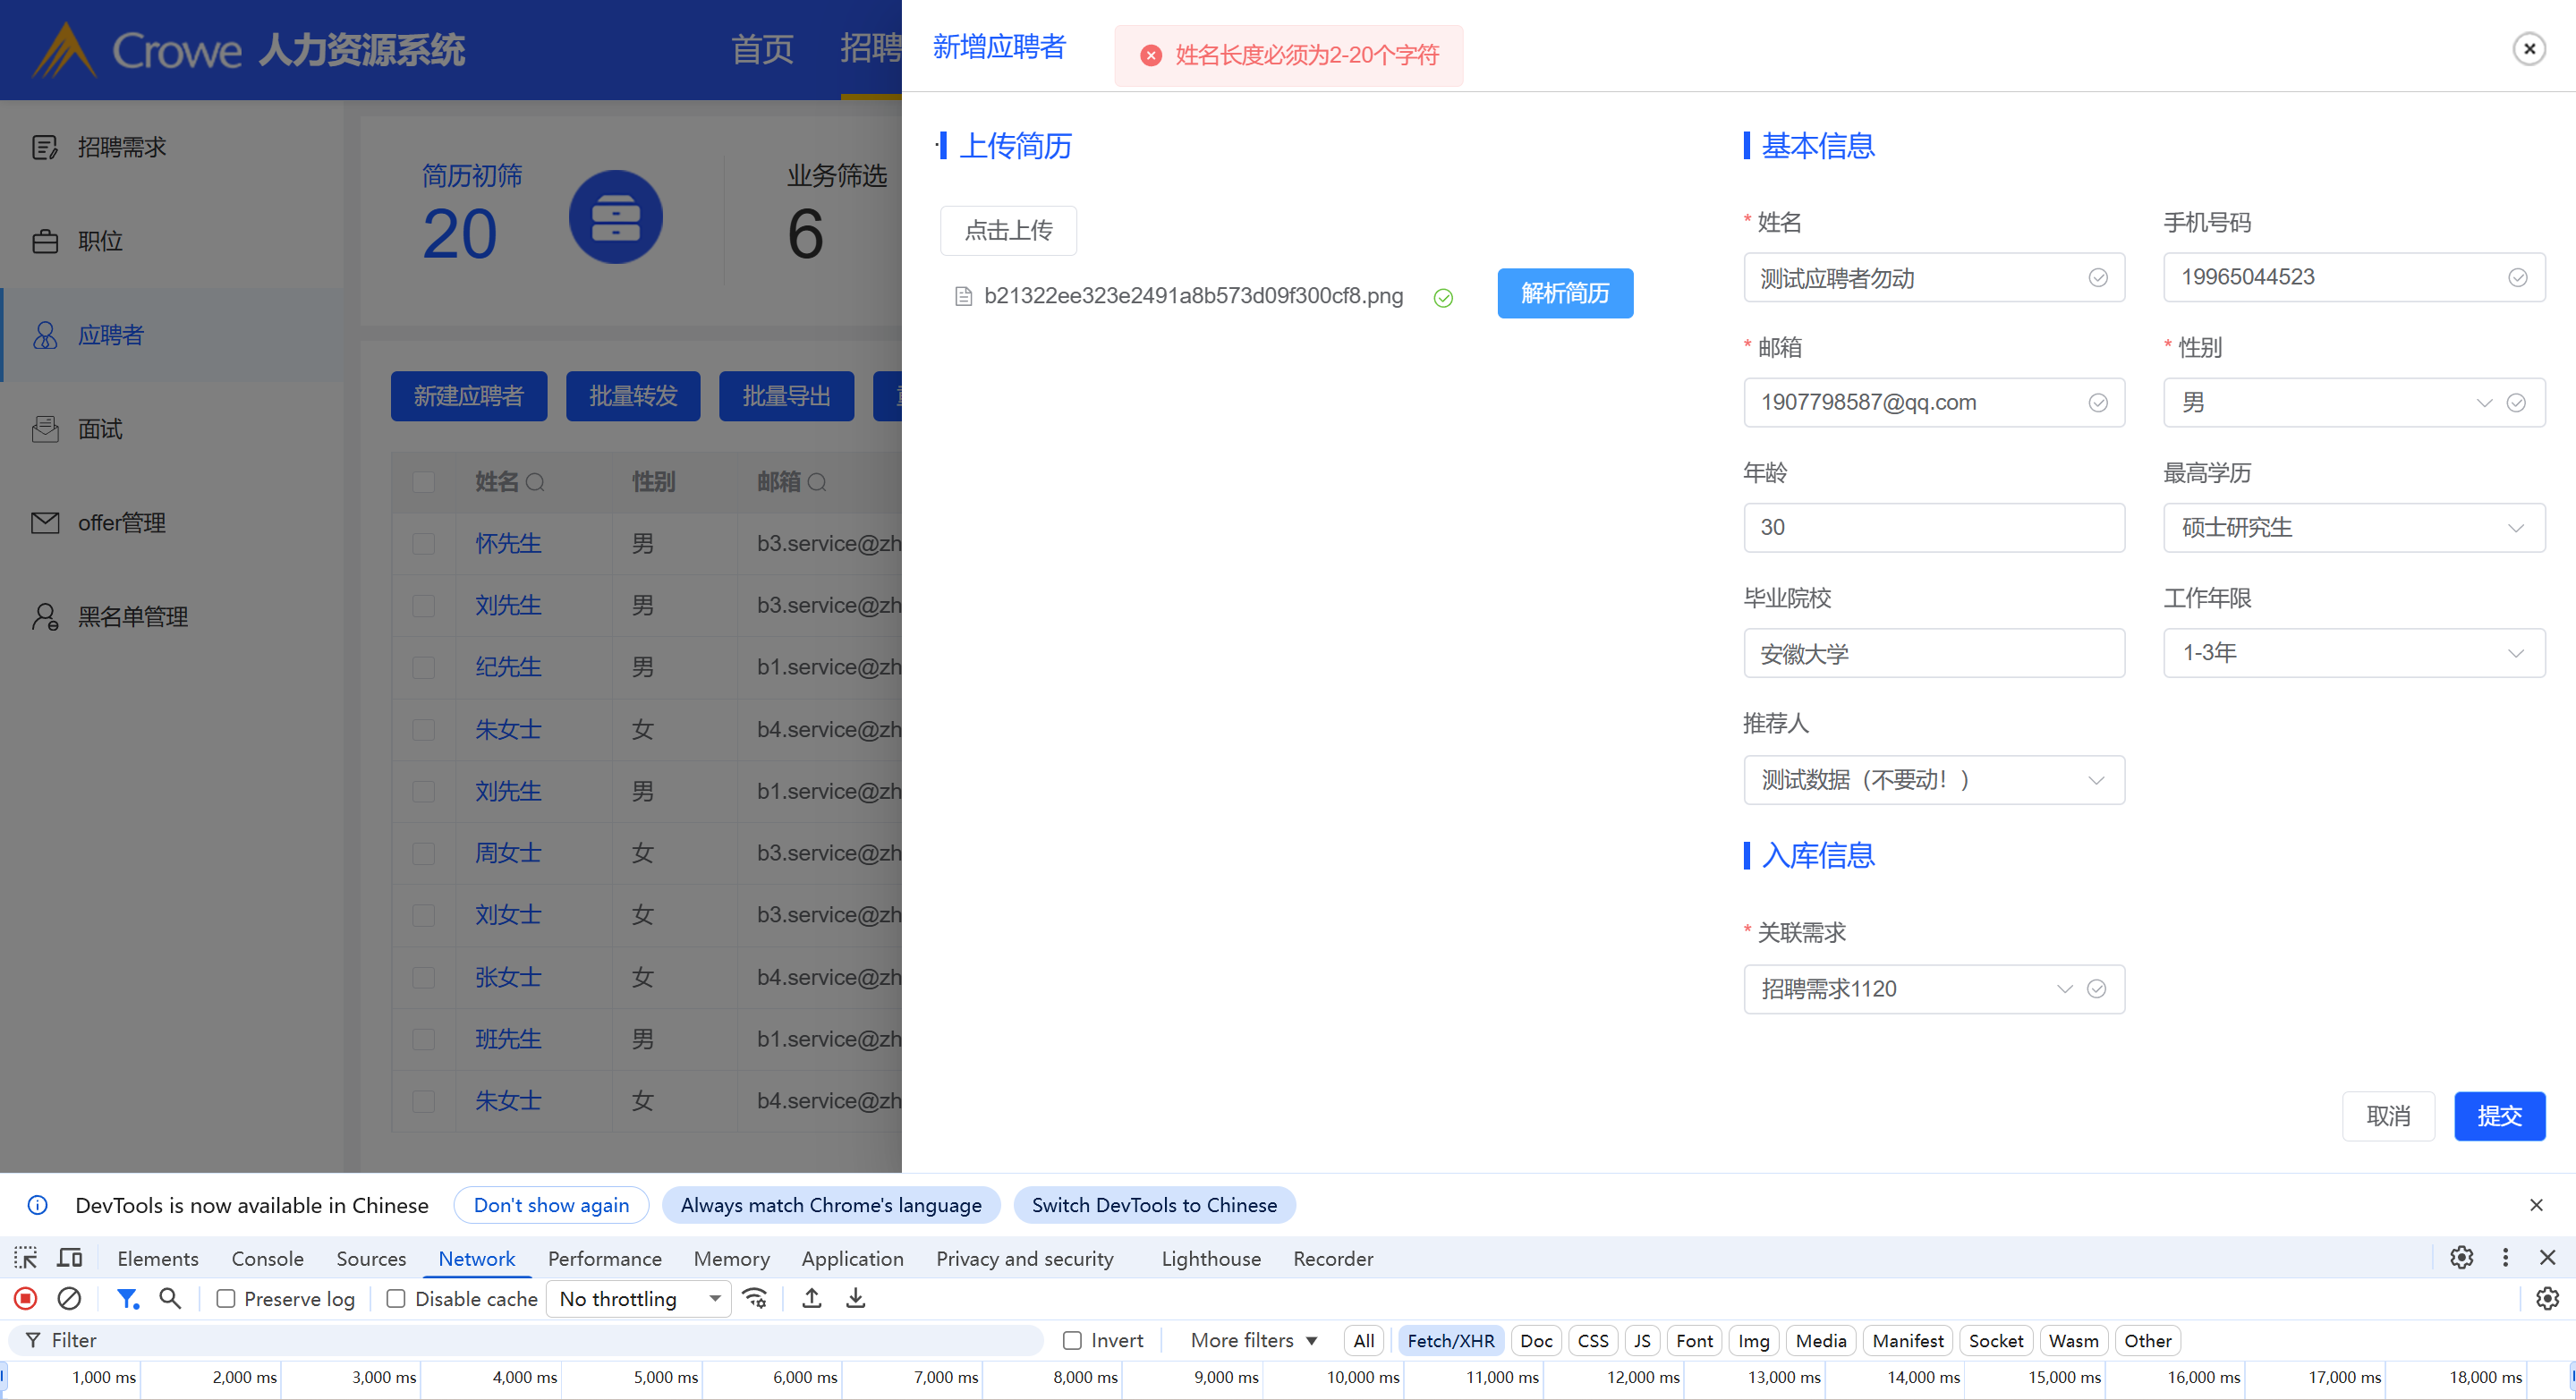Click the 11,000 ms timeline marker
The image size is (2576, 1400).
point(1501,1377)
